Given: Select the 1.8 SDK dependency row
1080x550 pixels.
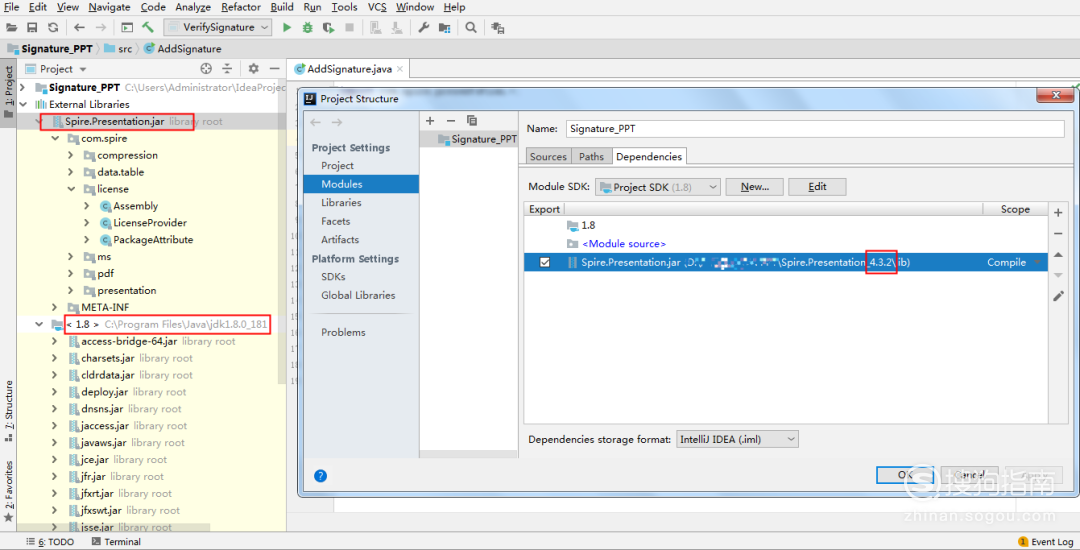Looking at the screenshot, I should [785, 225].
